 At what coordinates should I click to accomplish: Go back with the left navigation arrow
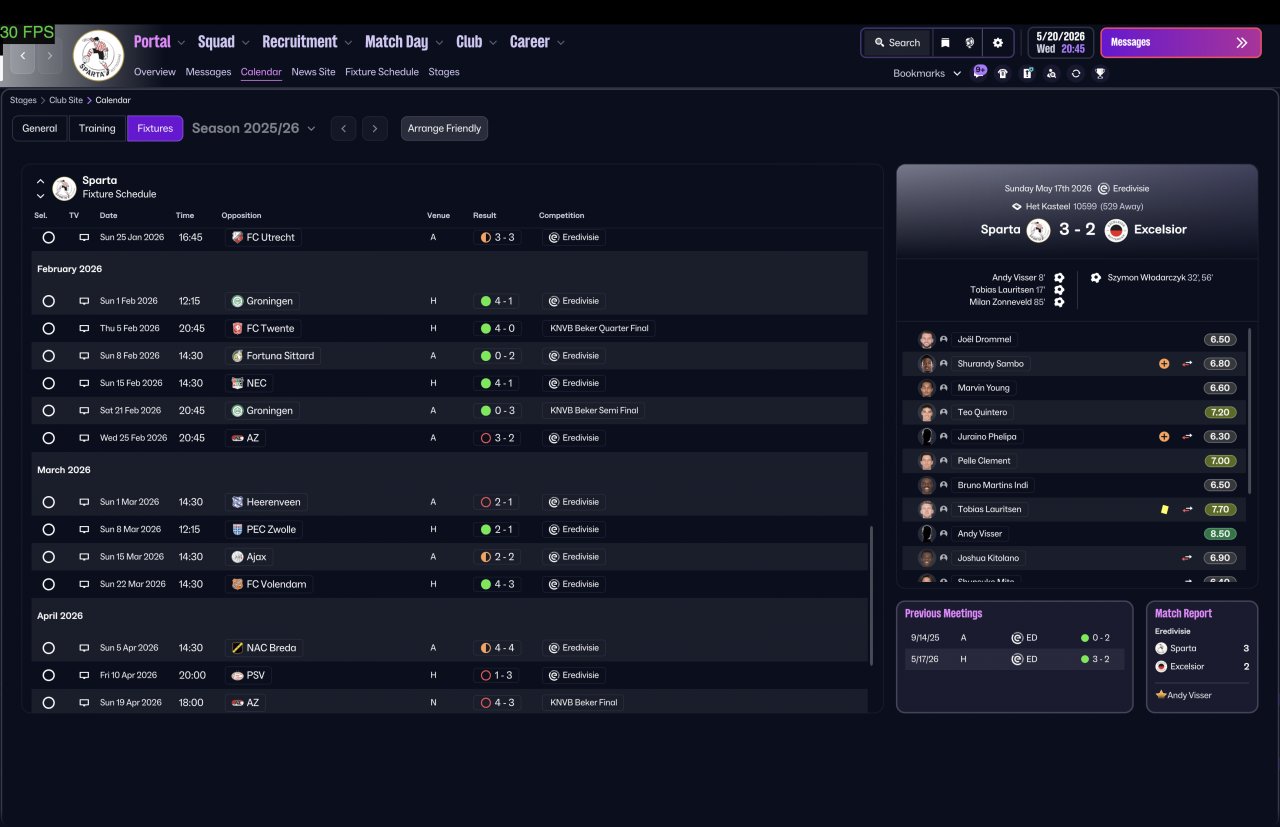click(22, 57)
